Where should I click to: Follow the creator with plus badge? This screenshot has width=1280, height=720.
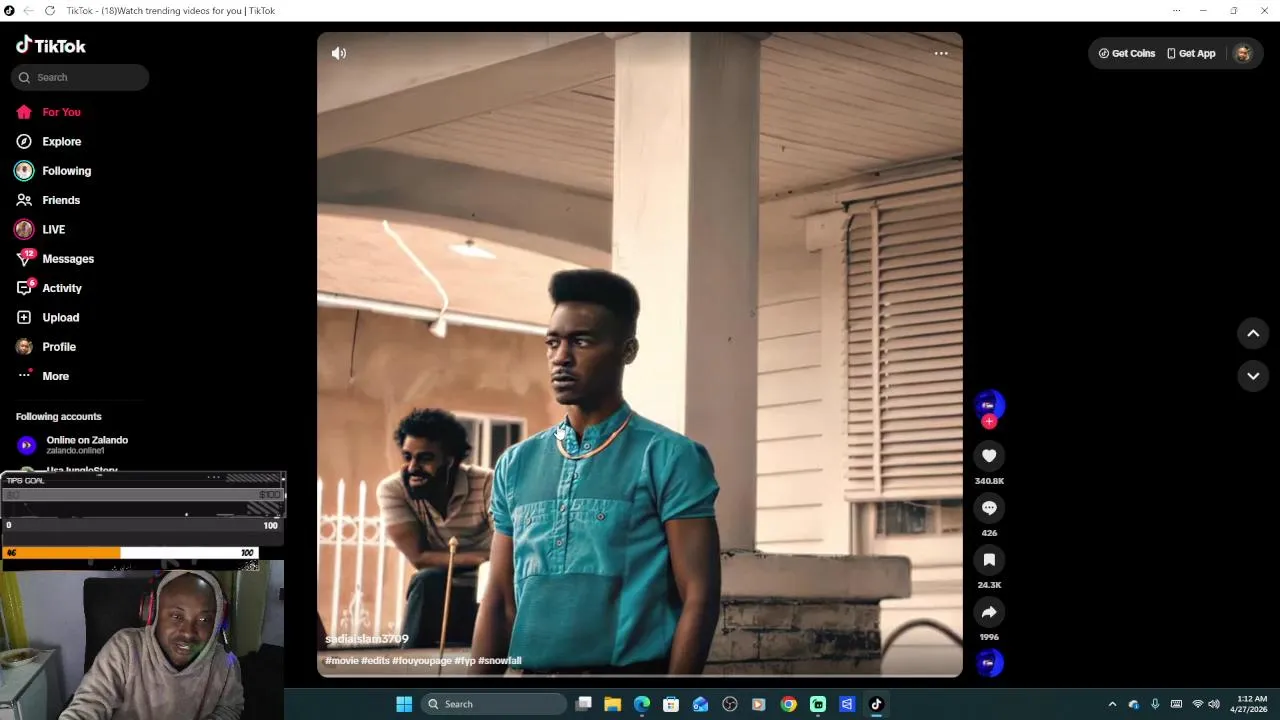(989, 422)
